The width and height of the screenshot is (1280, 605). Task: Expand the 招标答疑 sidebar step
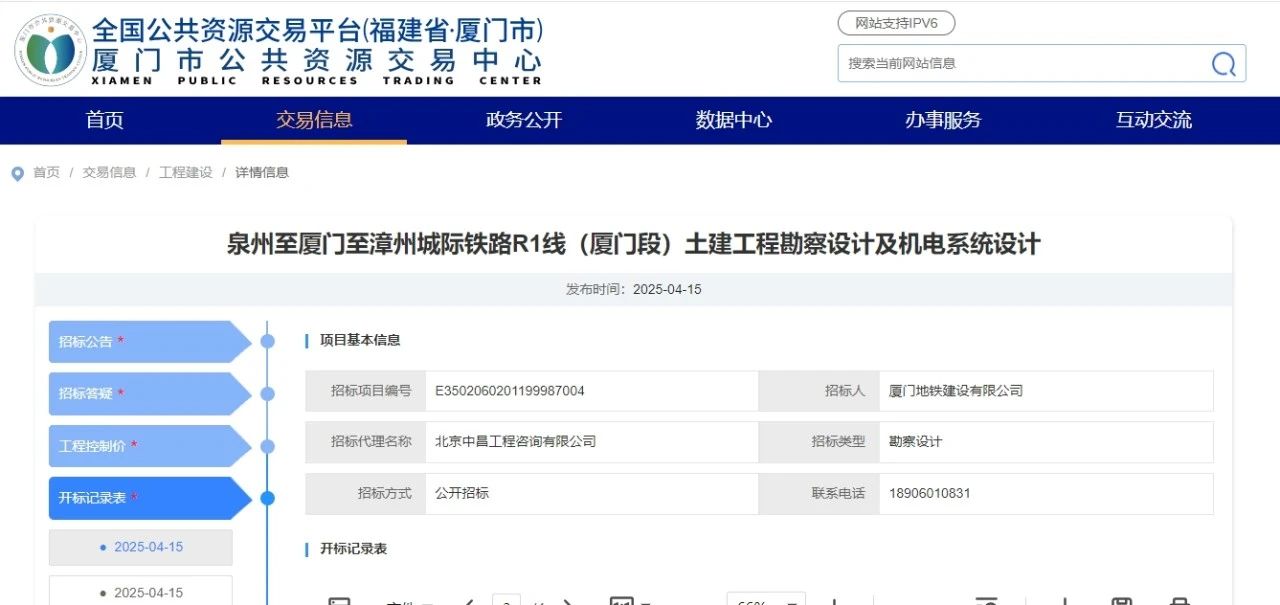tap(150, 394)
